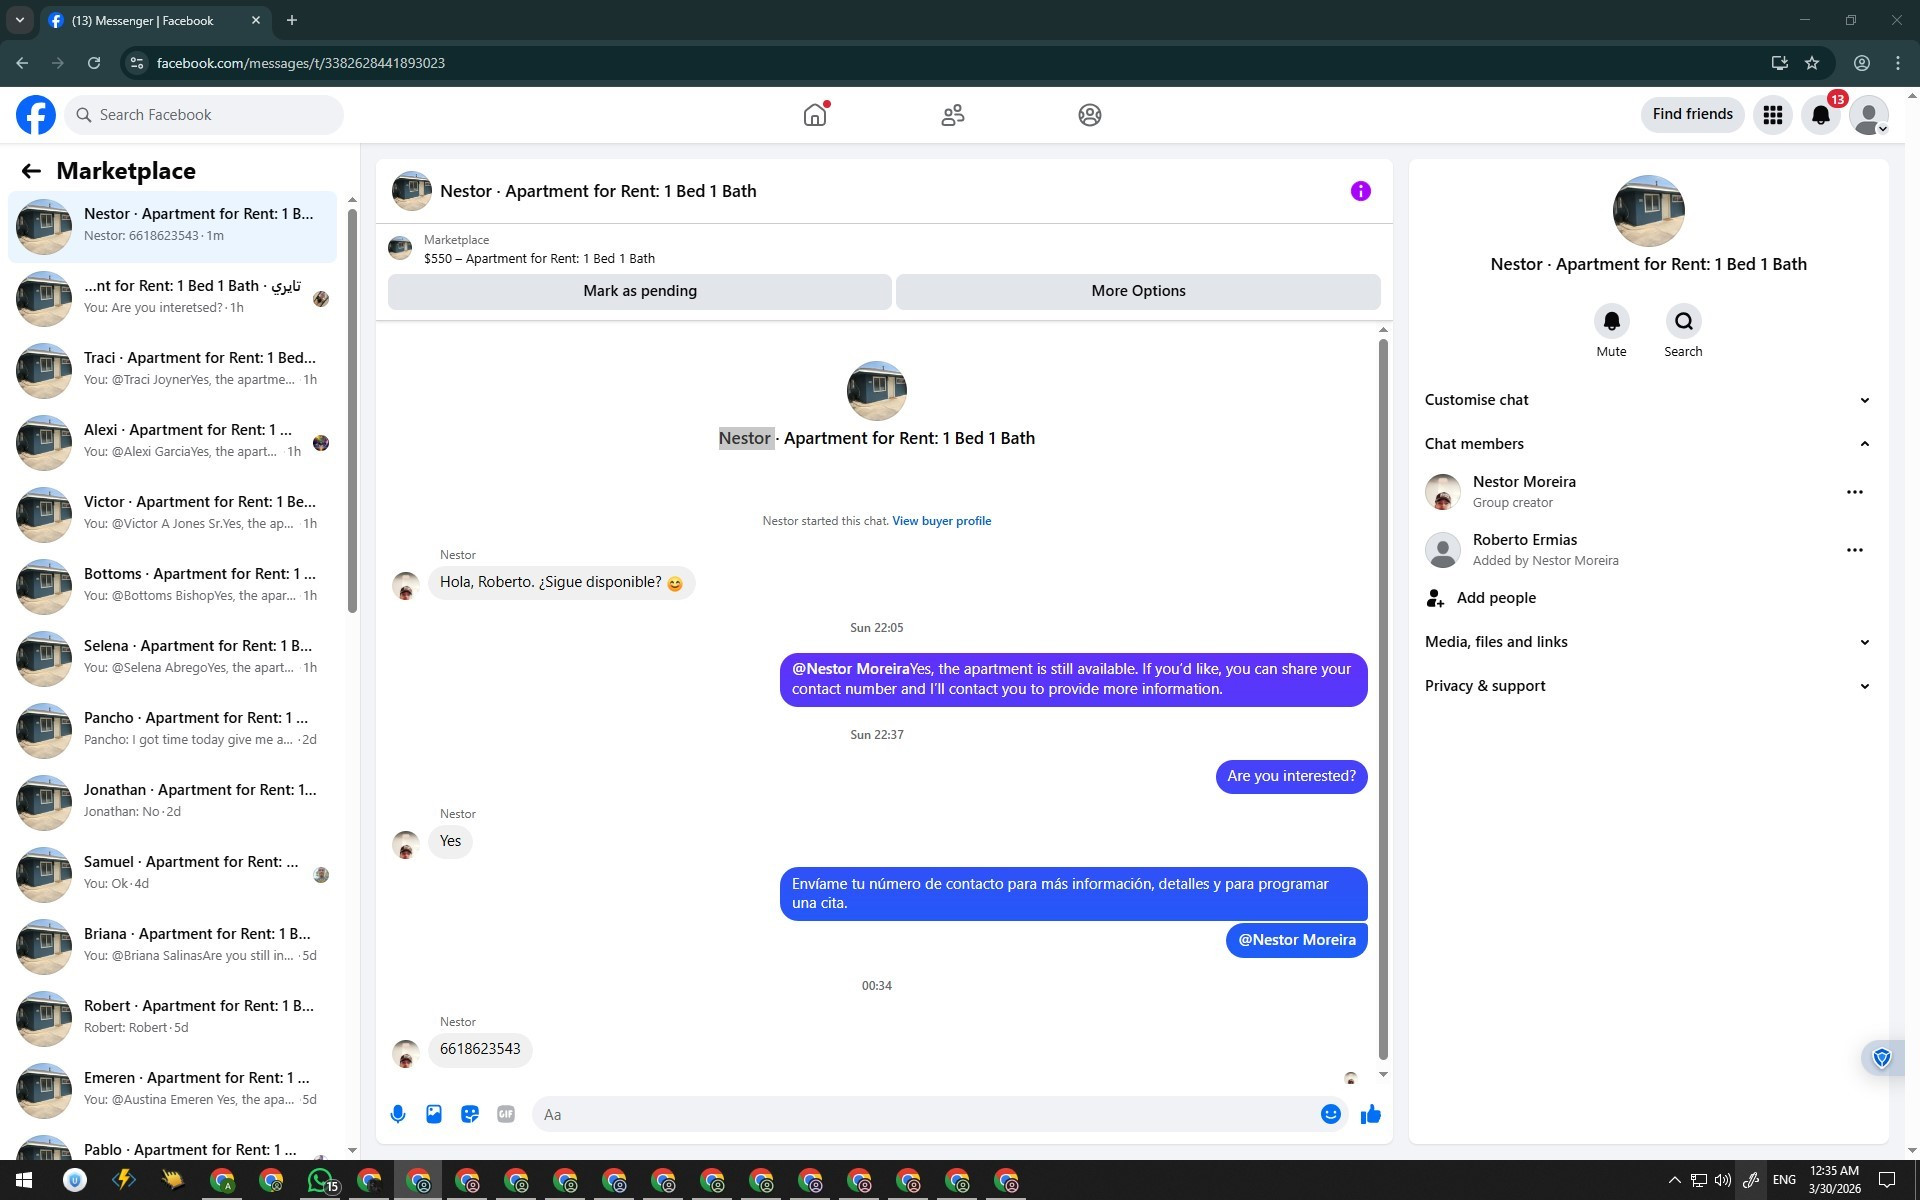This screenshot has height=1200, width=1920.
Task: Send a thumbs-up like
Action: (x=1370, y=1114)
